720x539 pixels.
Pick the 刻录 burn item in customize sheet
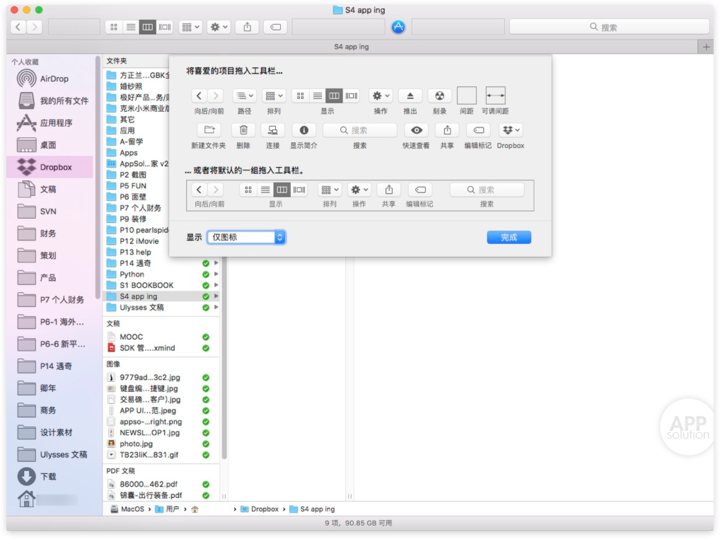(x=439, y=96)
